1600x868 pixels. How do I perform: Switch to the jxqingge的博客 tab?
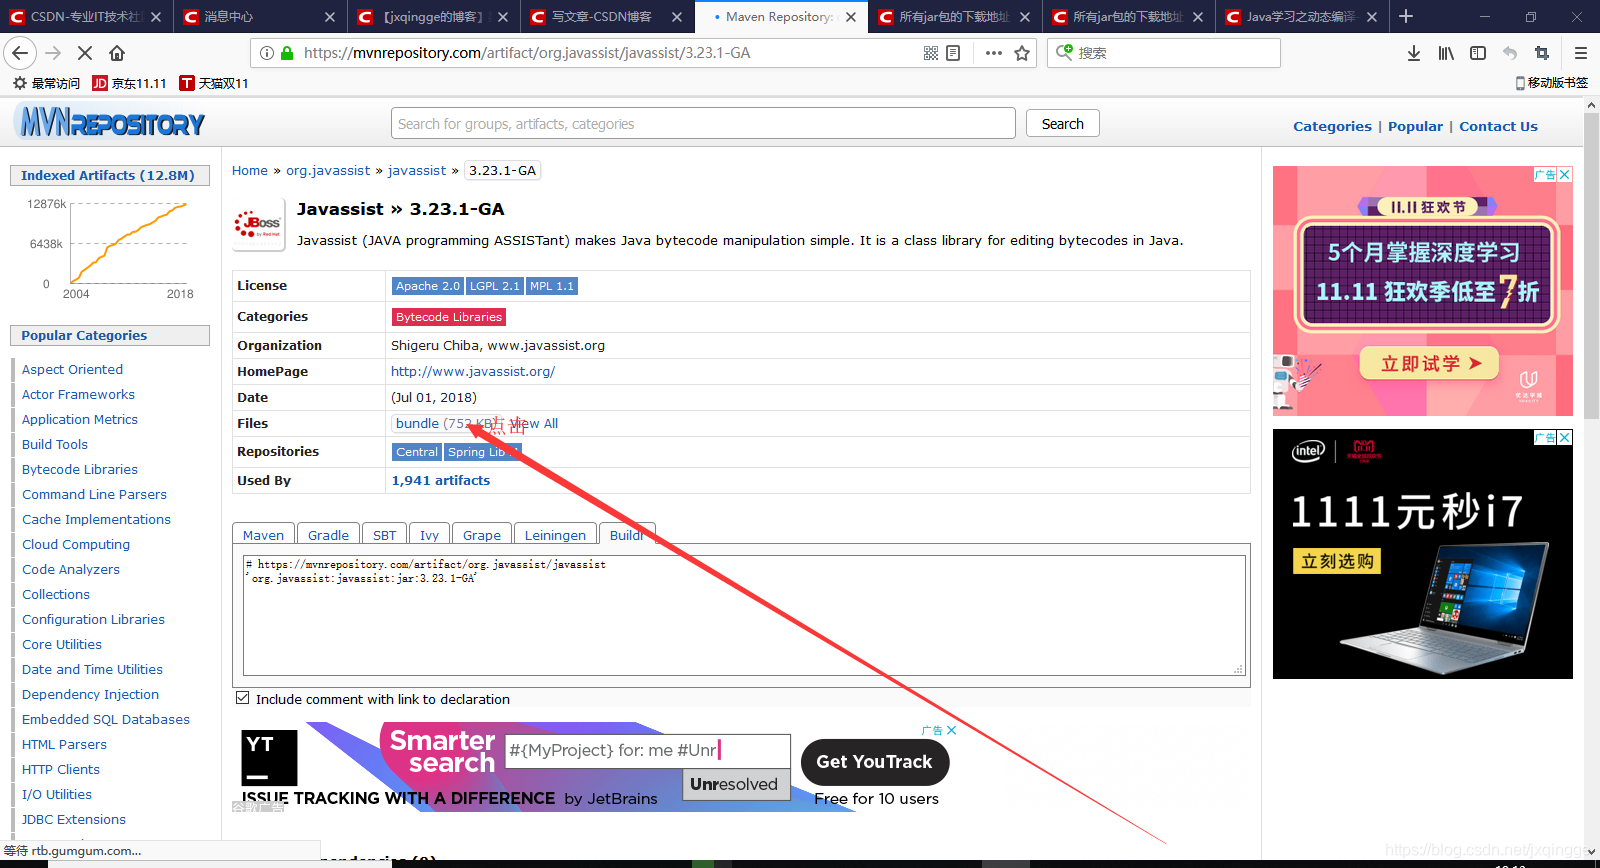[x=432, y=17]
